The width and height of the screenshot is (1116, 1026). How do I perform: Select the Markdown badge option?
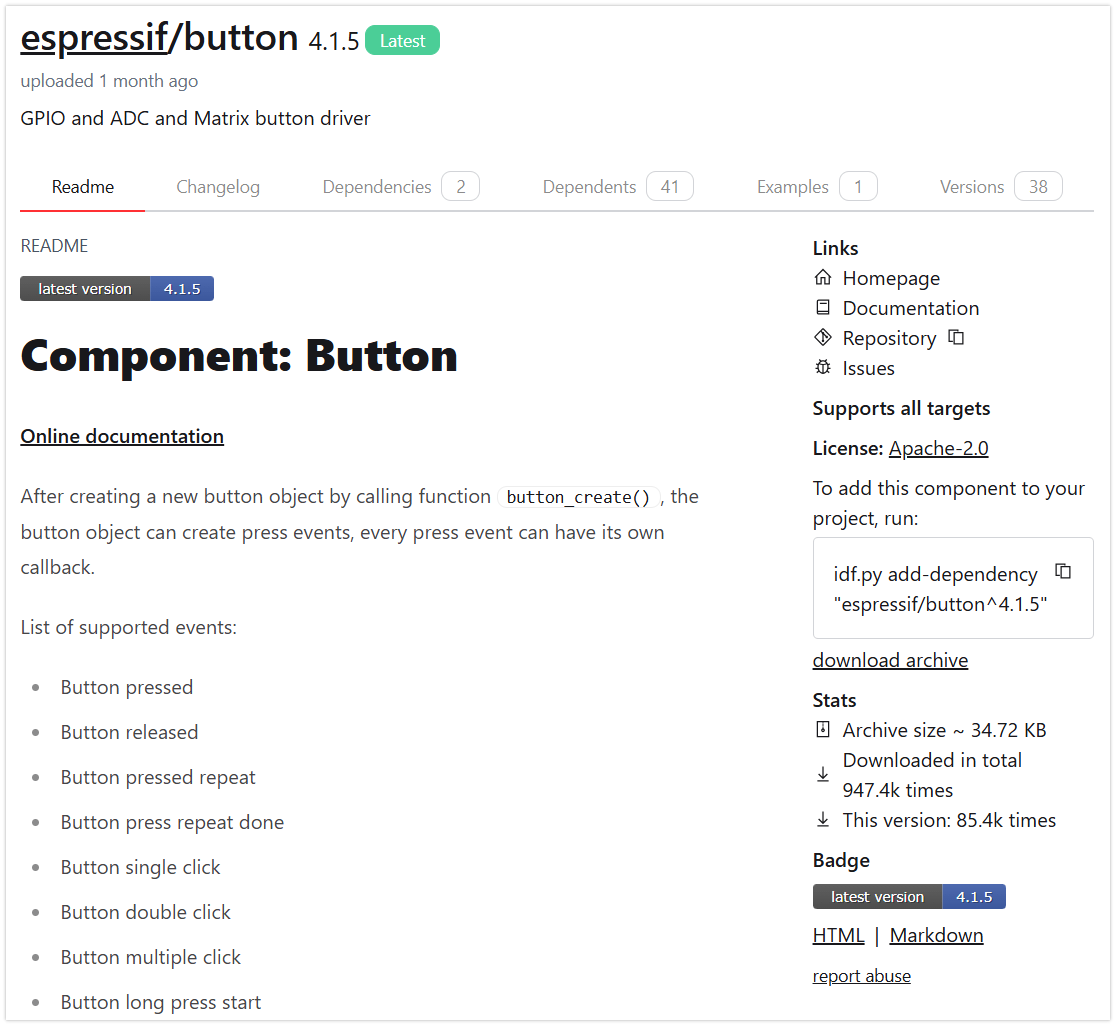(936, 935)
